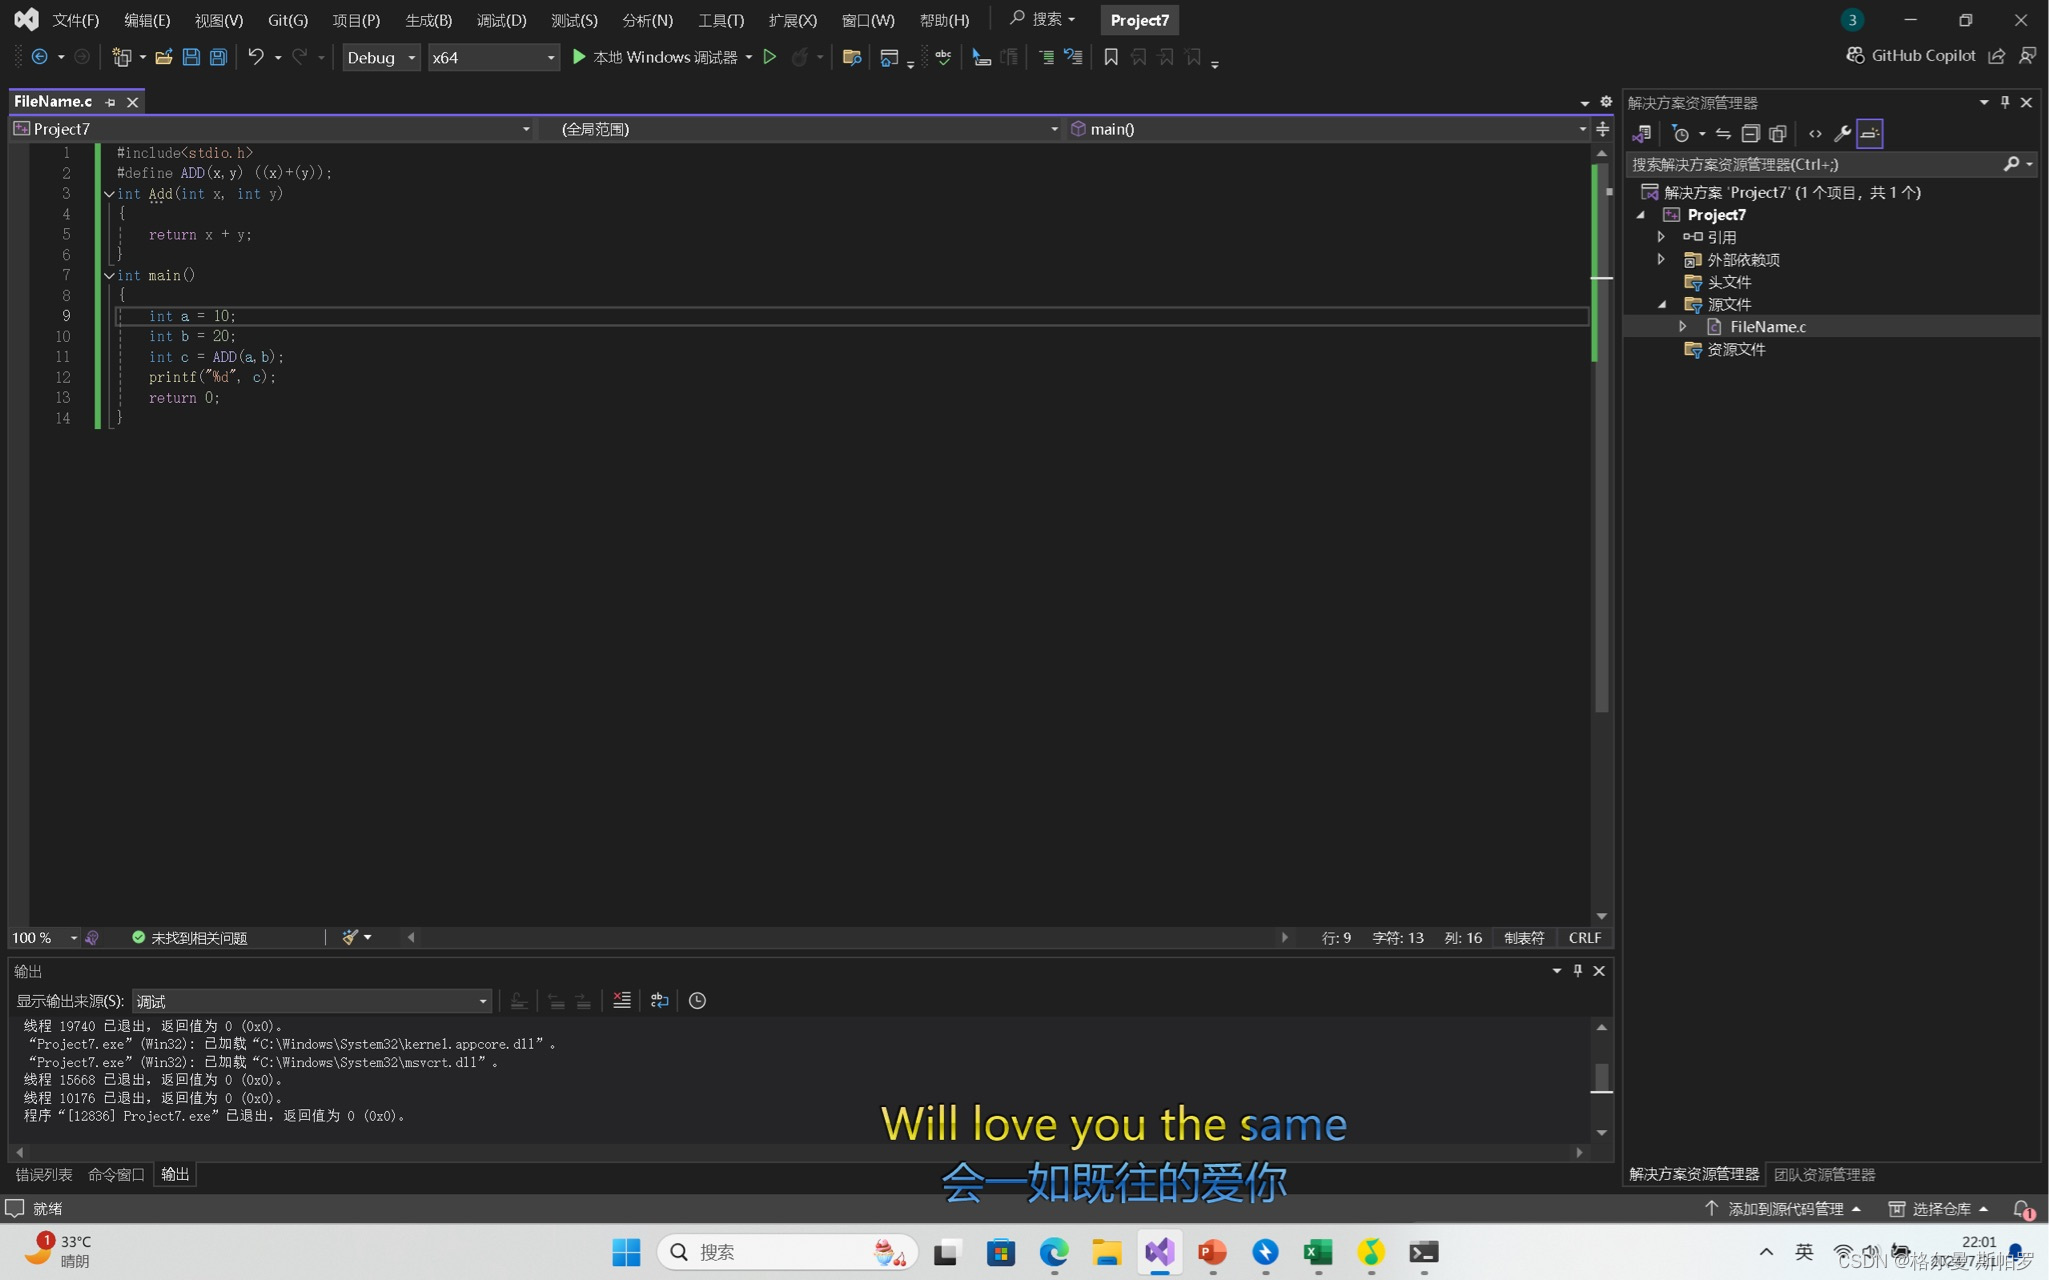Viewport: 2049px width, 1280px height.
Task: Click the pending changes filter clock icon
Action: [x=1681, y=133]
